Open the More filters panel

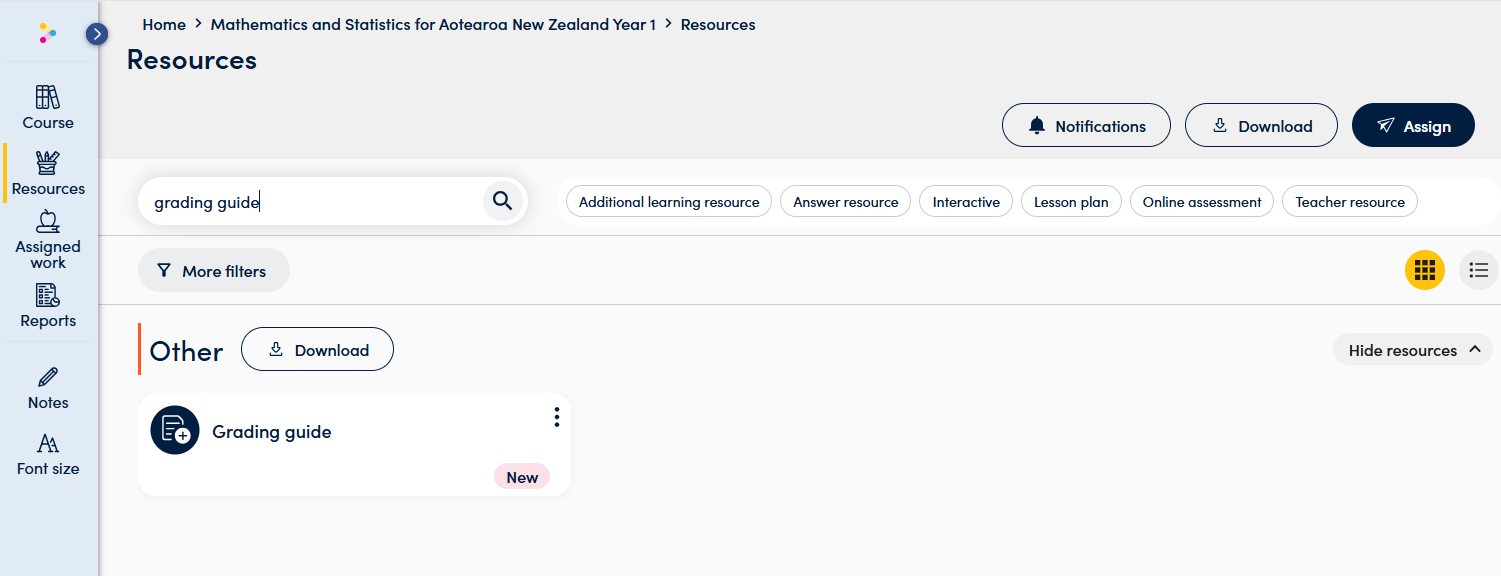point(213,271)
